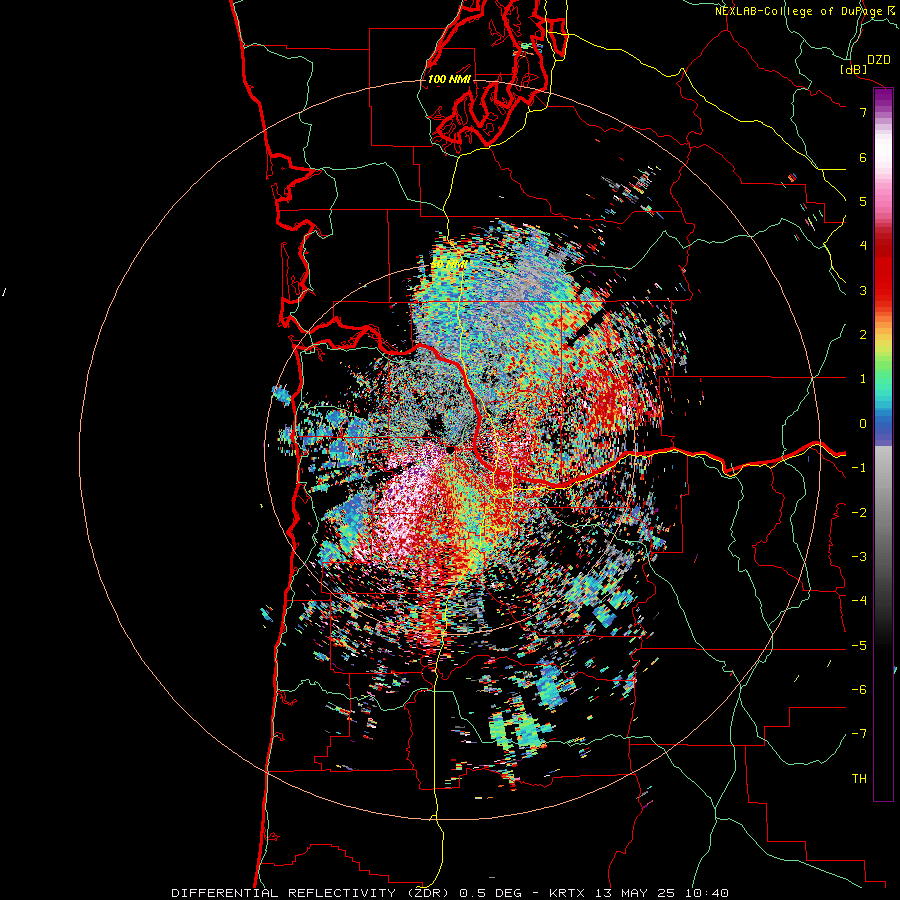Click the TH threshold label on the scale
The image size is (900, 900).
[859, 779]
